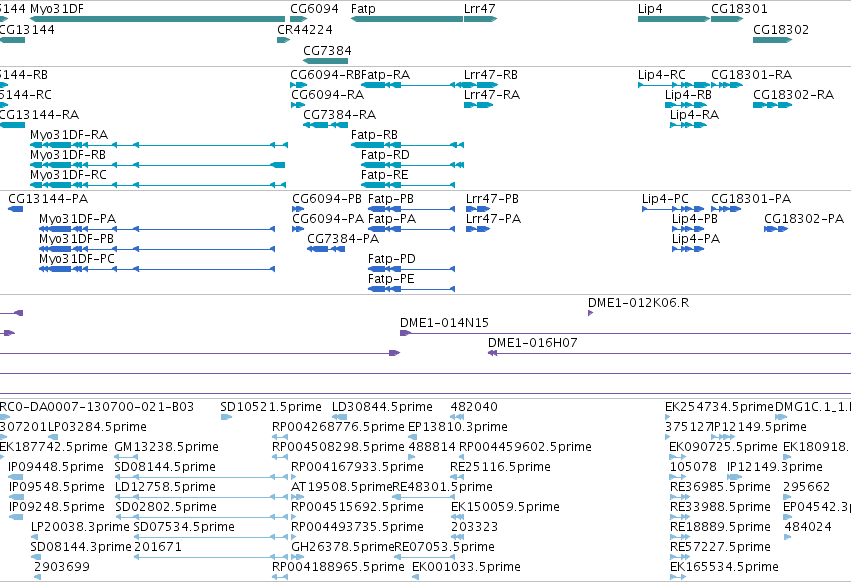Open the RP004268776.5prime EST label

click(x=339, y=427)
